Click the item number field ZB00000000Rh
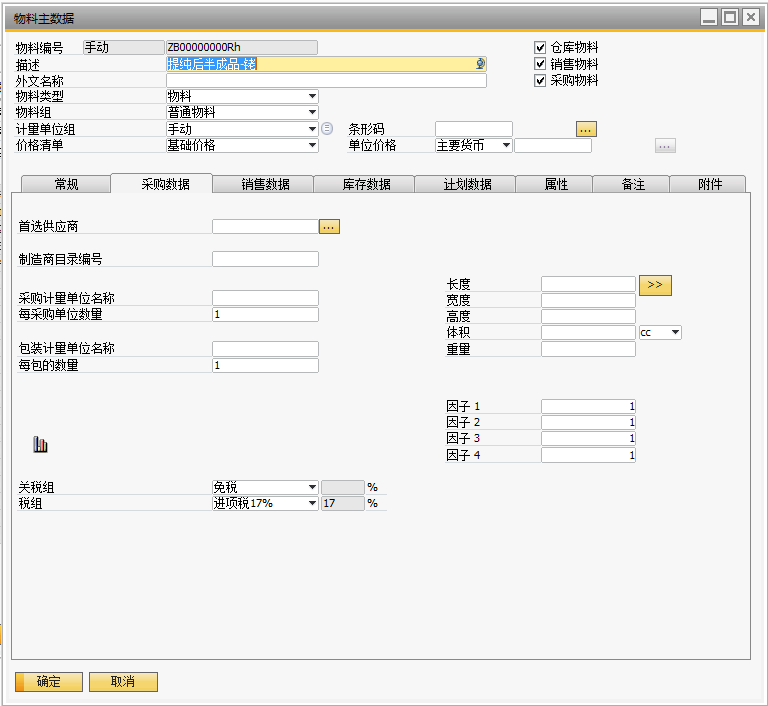 click(242, 48)
